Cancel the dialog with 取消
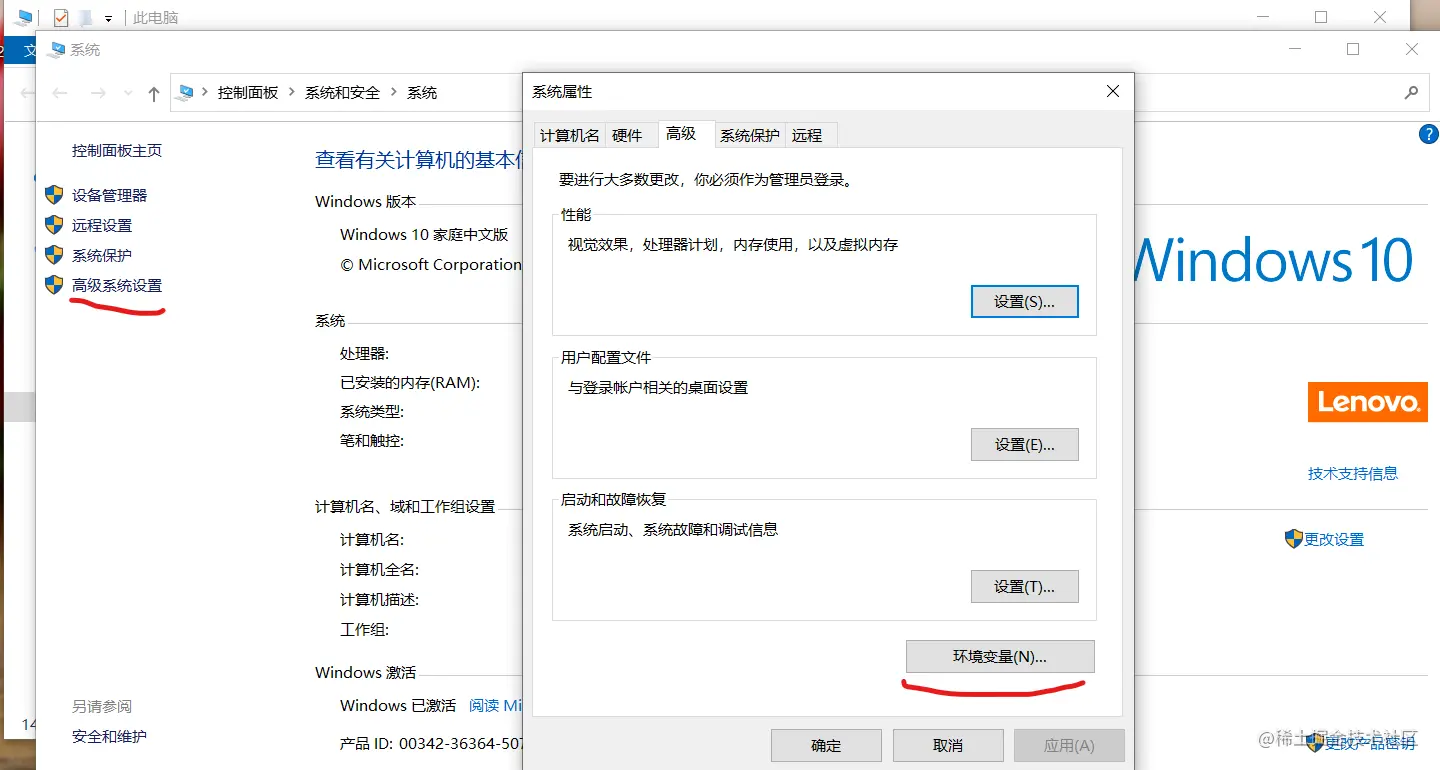1440x770 pixels. 948,746
